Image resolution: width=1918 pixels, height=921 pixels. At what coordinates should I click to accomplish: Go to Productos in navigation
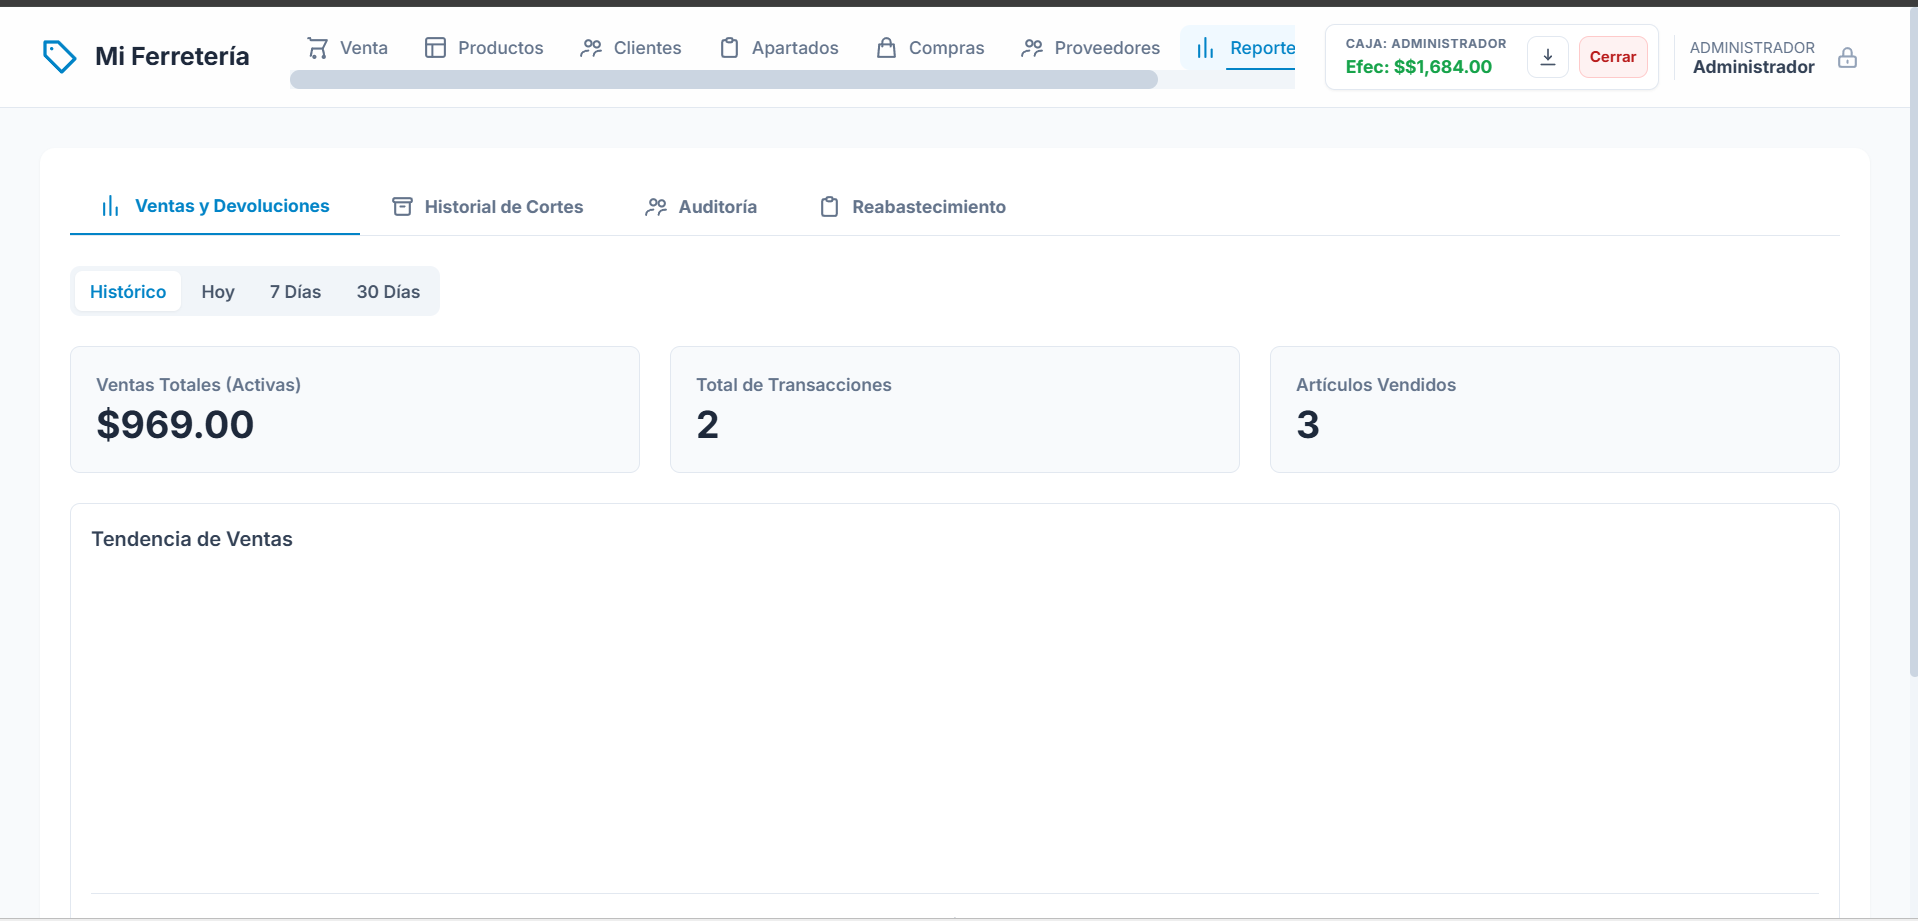(484, 48)
